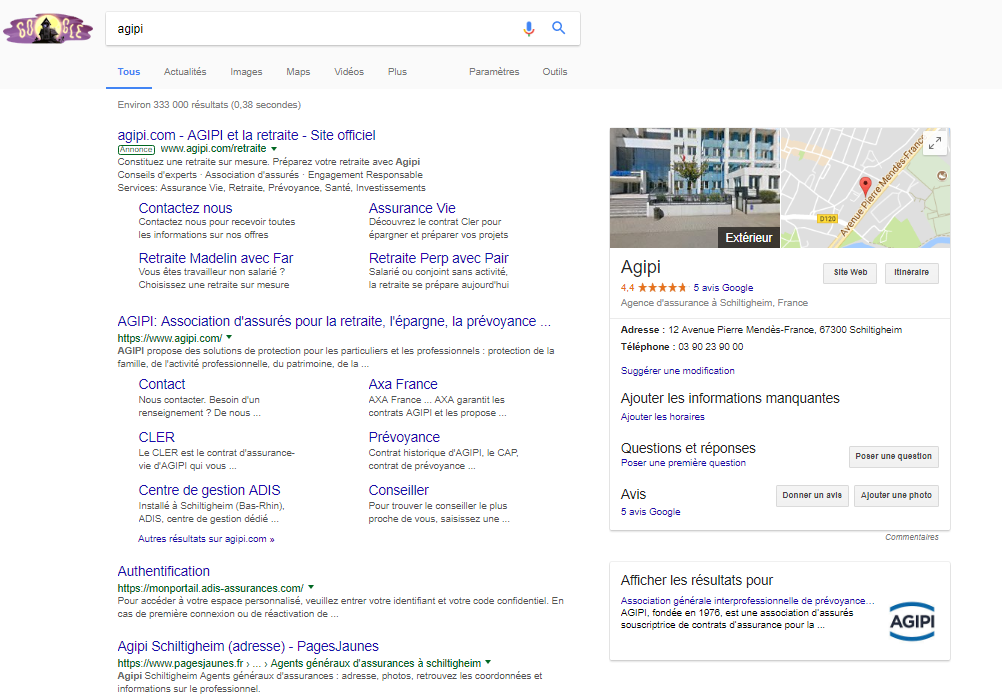
Task: Click Autres résultats sur agipi.com link
Action: click(206, 539)
